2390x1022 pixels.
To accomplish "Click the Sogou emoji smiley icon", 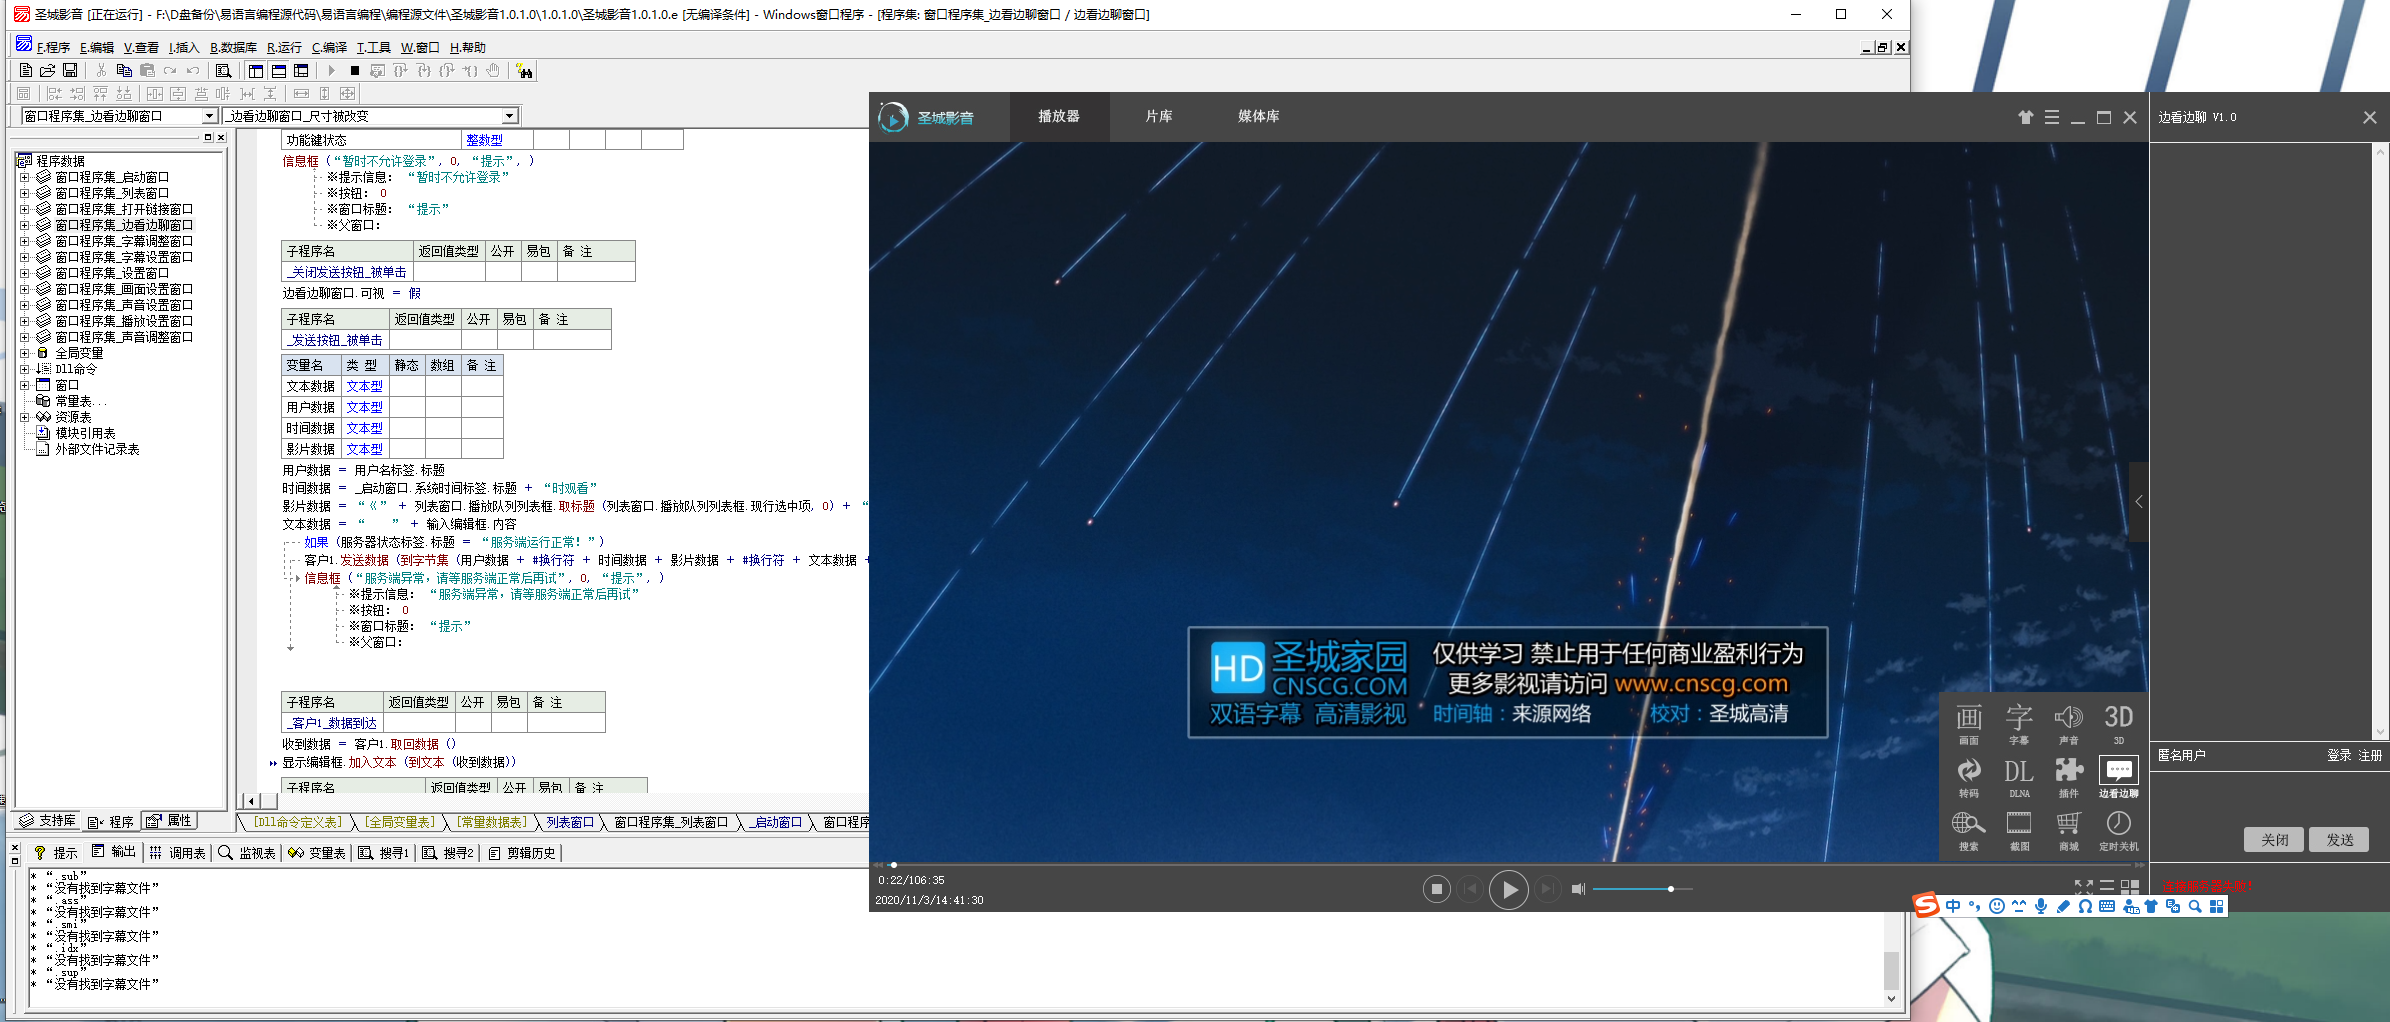I will (1996, 906).
